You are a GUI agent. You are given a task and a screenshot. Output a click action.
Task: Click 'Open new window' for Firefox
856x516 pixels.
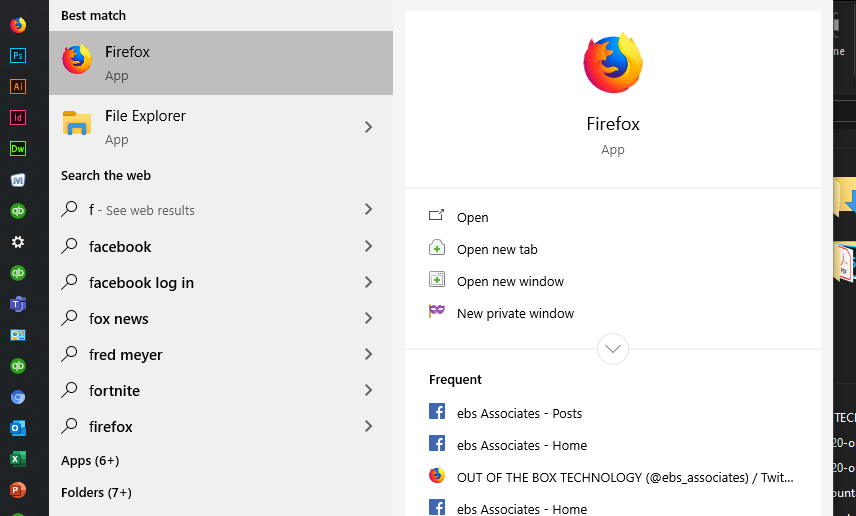(x=510, y=281)
